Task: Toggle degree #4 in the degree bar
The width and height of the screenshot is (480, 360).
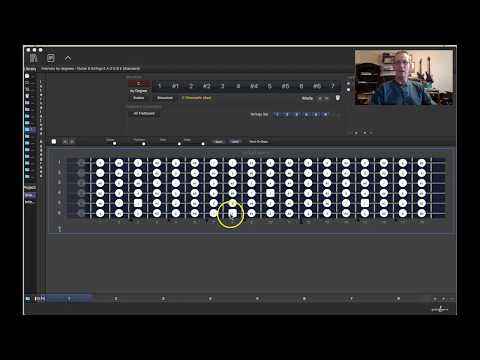Action: [254, 86]
